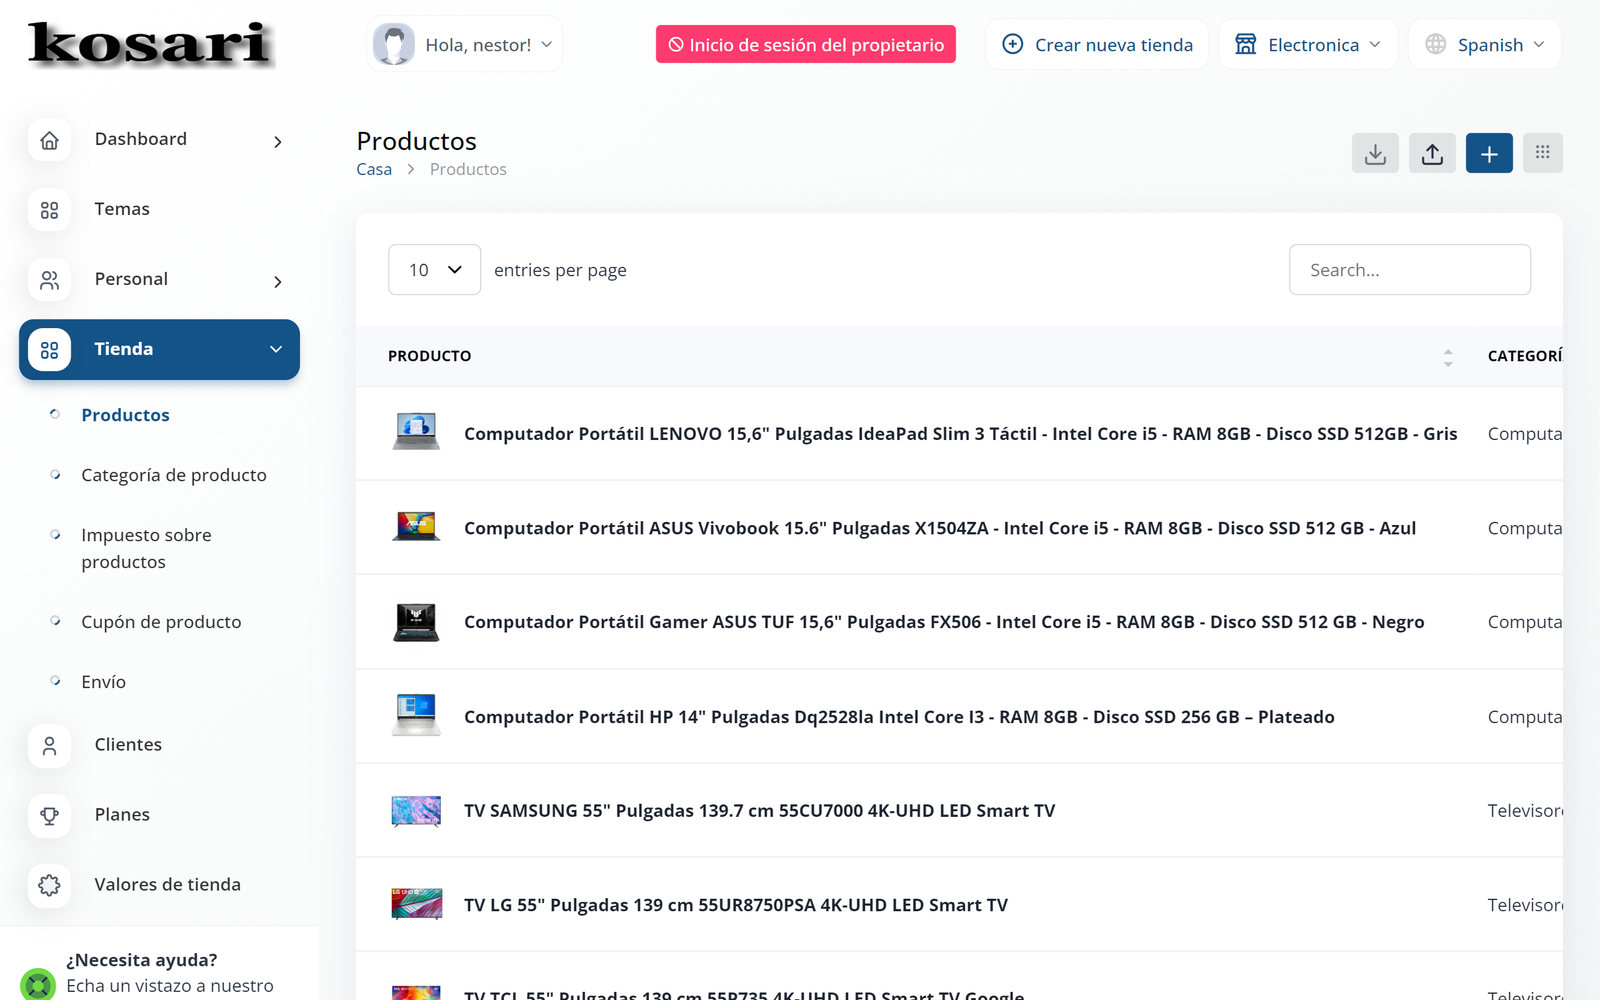Expand the Hola, nestor! user menu
The height and width of the screenshot is (1000, 1600).
[464, 45]
